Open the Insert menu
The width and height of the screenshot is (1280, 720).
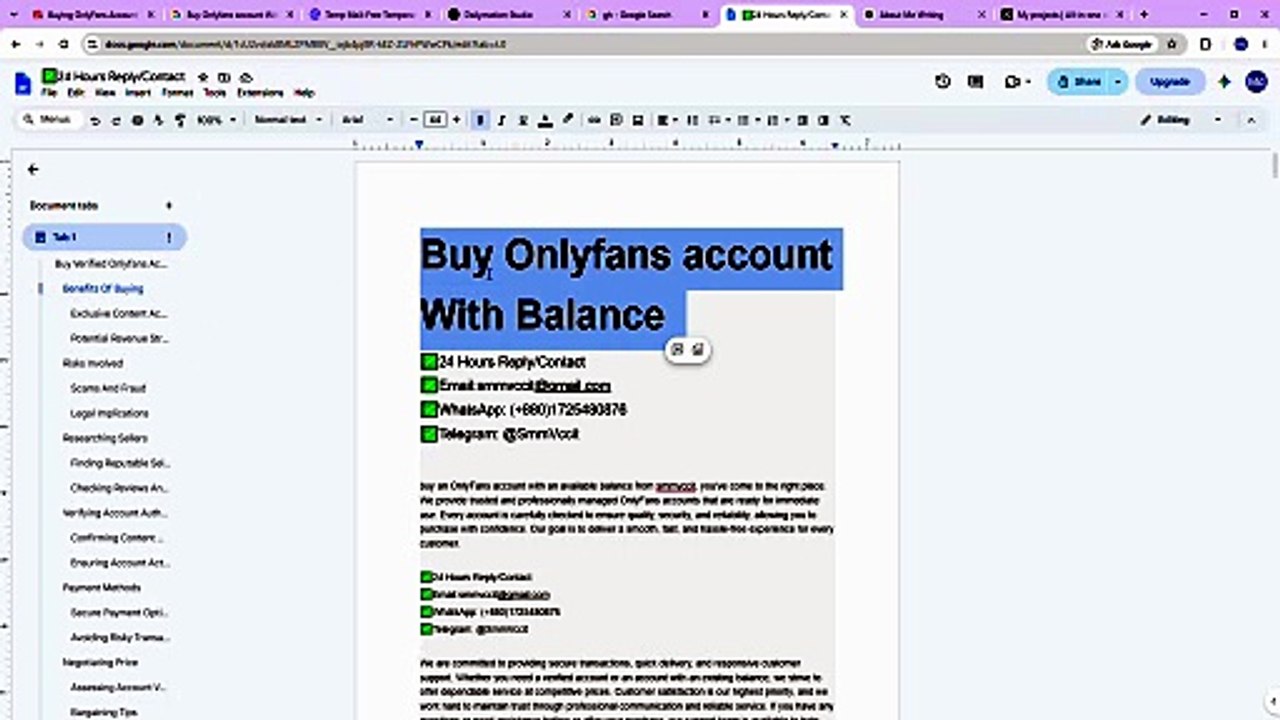click(138, 93)
